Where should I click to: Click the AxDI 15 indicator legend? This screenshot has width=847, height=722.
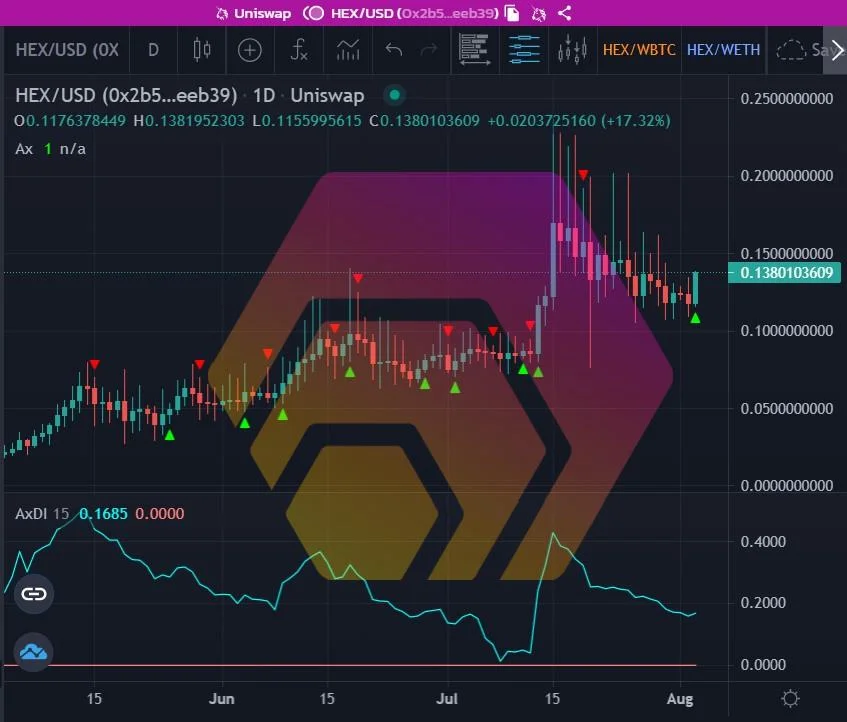[42, 514]
